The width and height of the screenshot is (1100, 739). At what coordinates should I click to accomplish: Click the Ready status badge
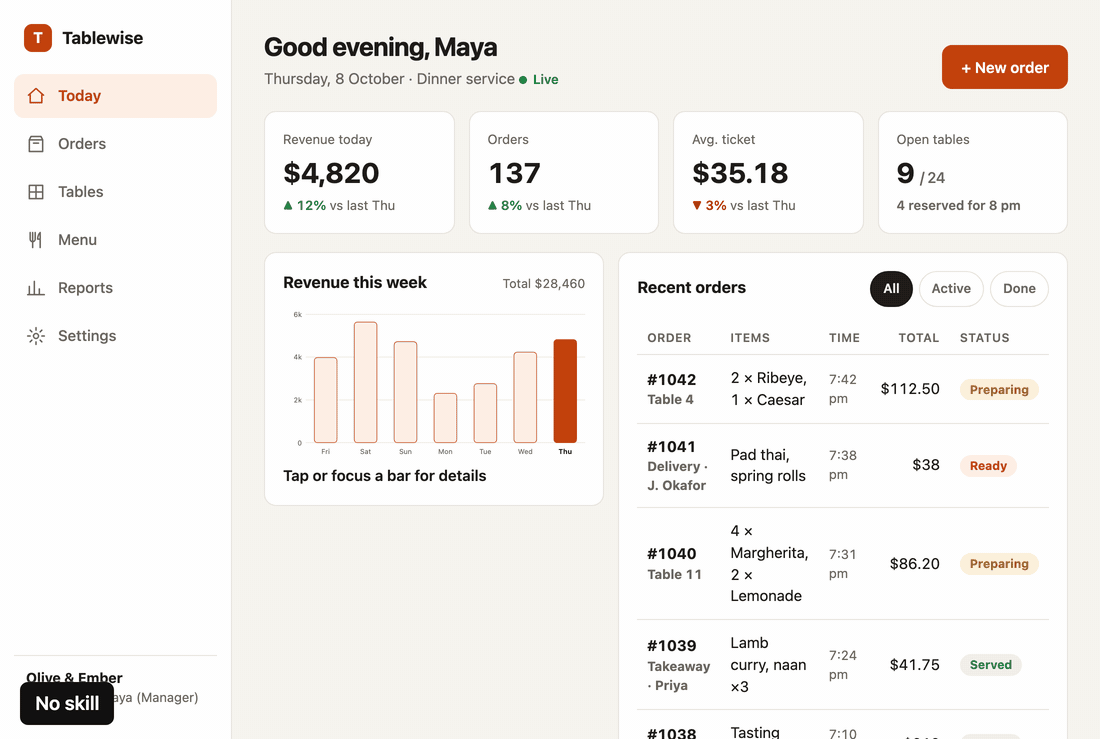[x=988, y=465]
